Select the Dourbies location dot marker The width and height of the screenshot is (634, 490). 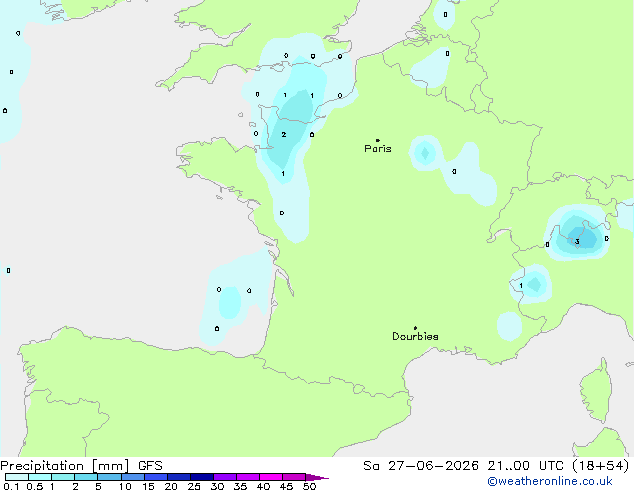(415, 328)
